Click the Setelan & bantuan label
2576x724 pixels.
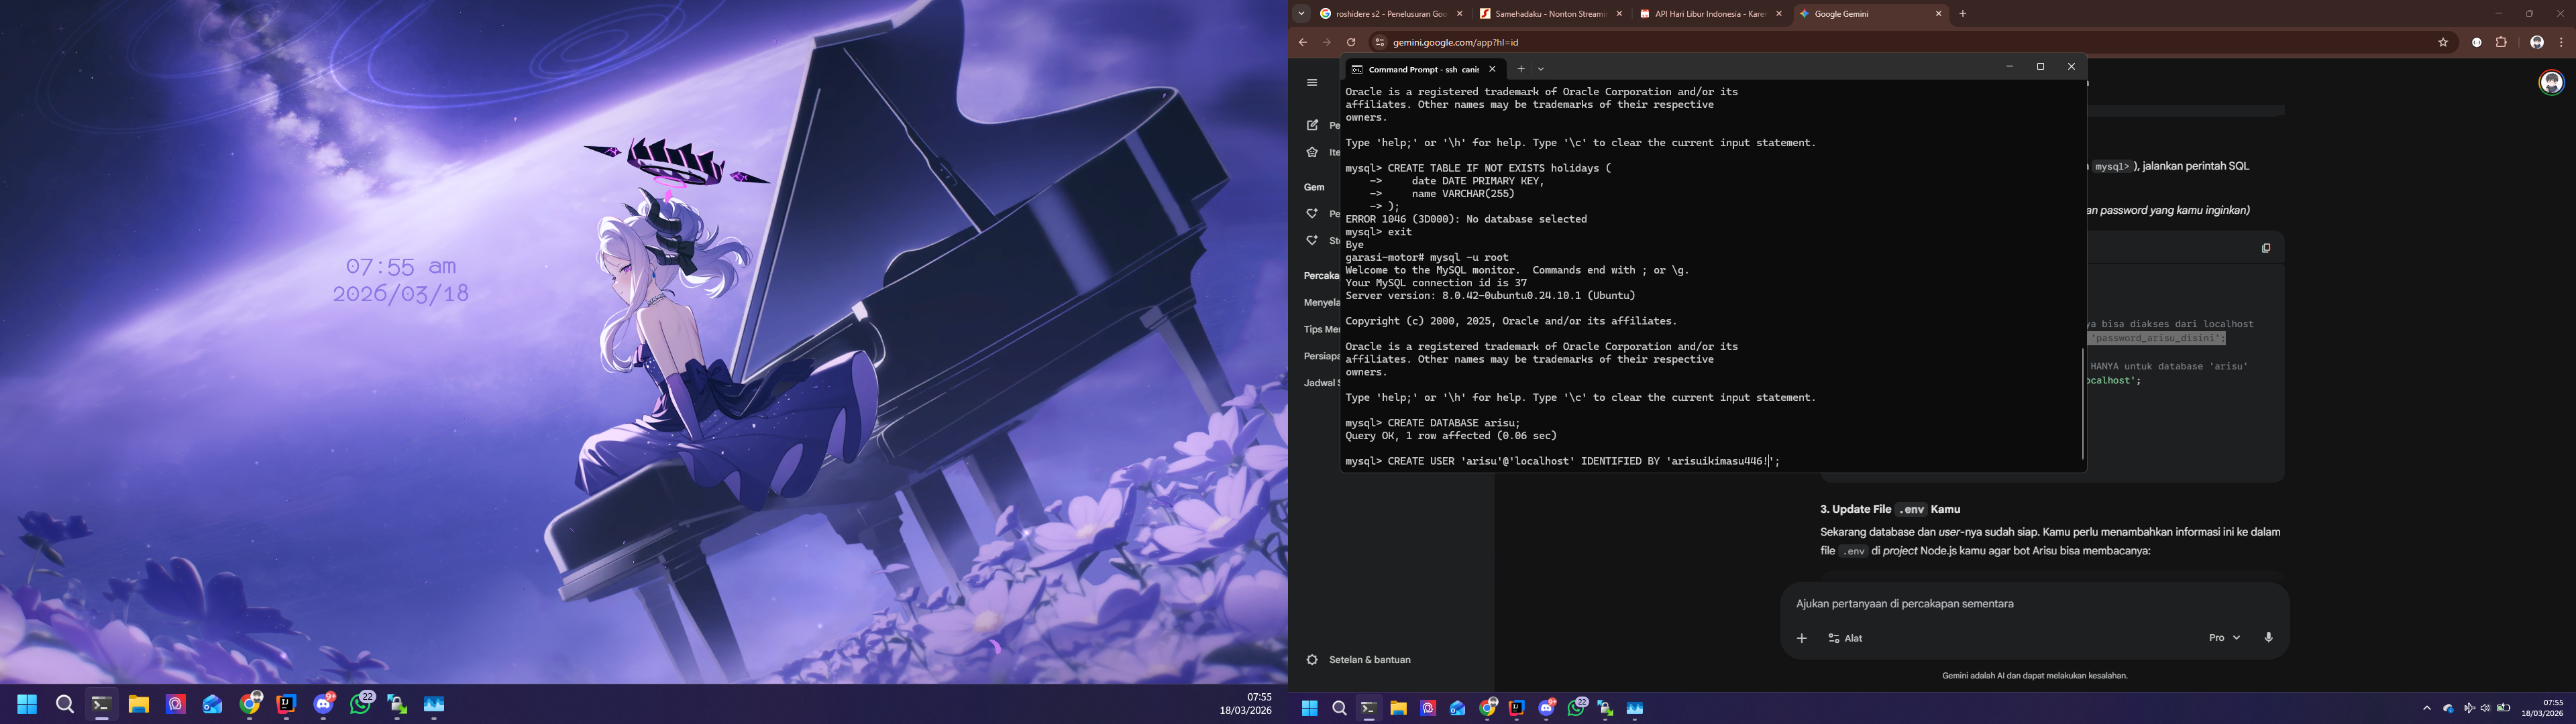coord(1370,660)
